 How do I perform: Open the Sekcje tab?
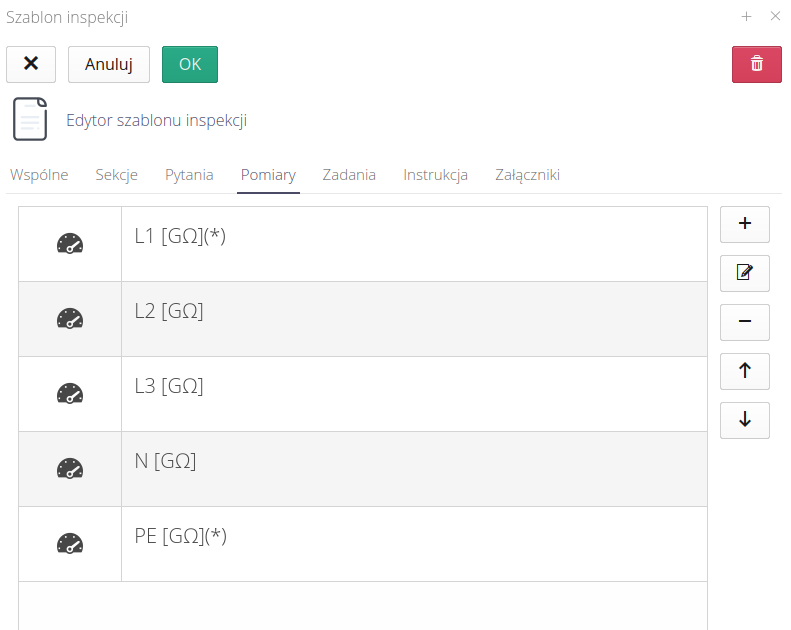(116, 175)
